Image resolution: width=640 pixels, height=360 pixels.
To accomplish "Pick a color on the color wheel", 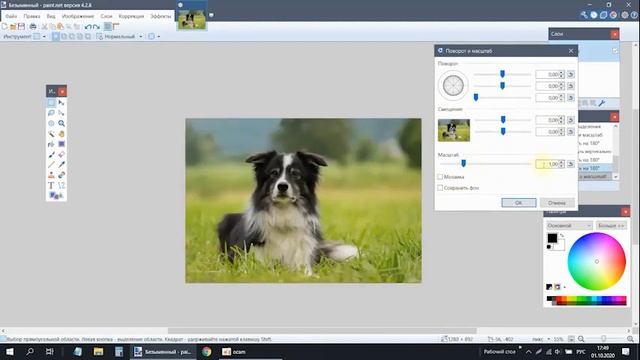I will pyautogui.click(x=597, y=261).
